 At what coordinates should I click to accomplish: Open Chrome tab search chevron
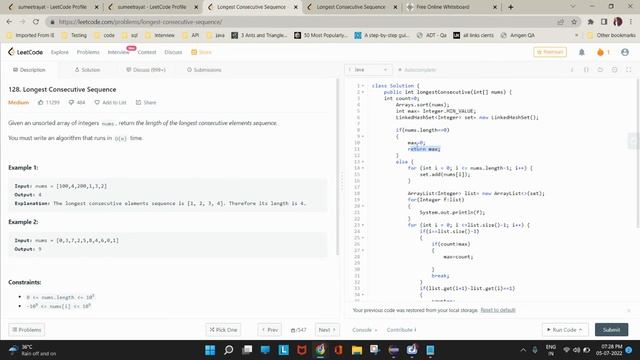573,7
